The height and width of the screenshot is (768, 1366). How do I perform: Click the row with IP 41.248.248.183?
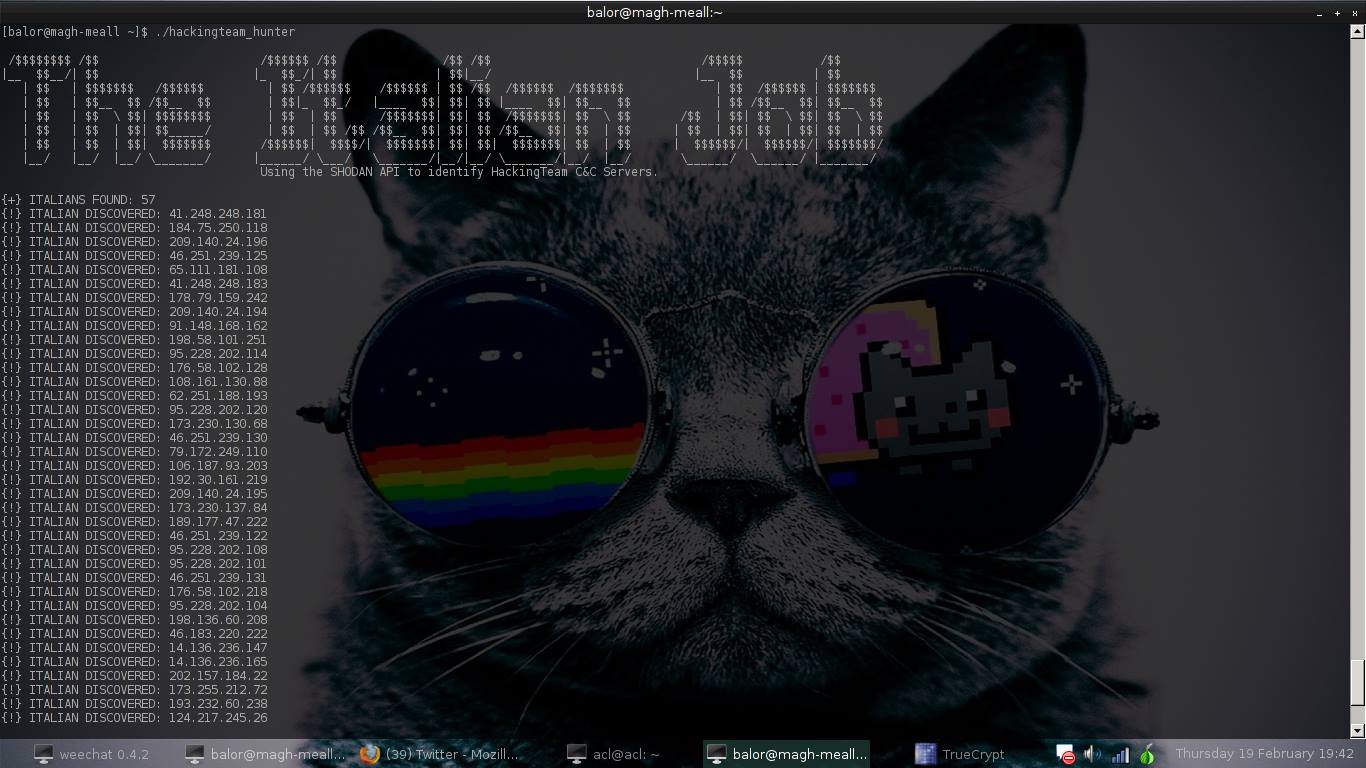(x=134, y=284)
